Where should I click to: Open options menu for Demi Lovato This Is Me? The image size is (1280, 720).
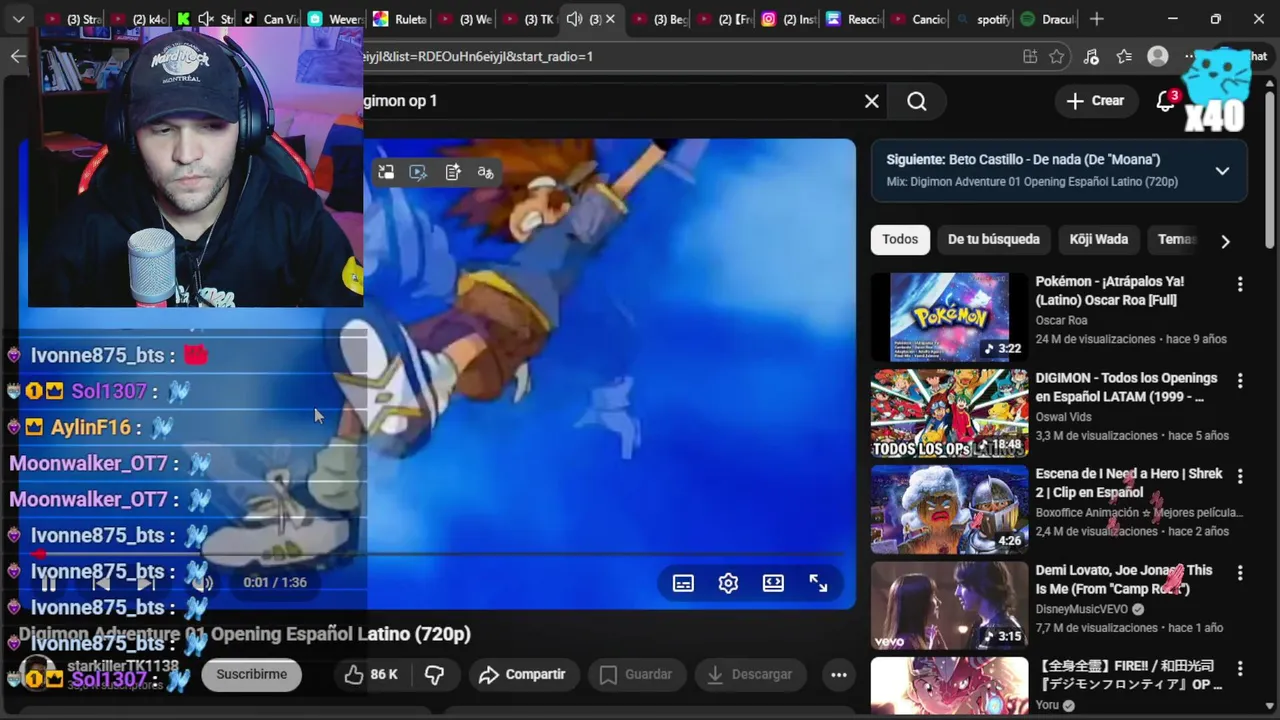pos(1240,573)
